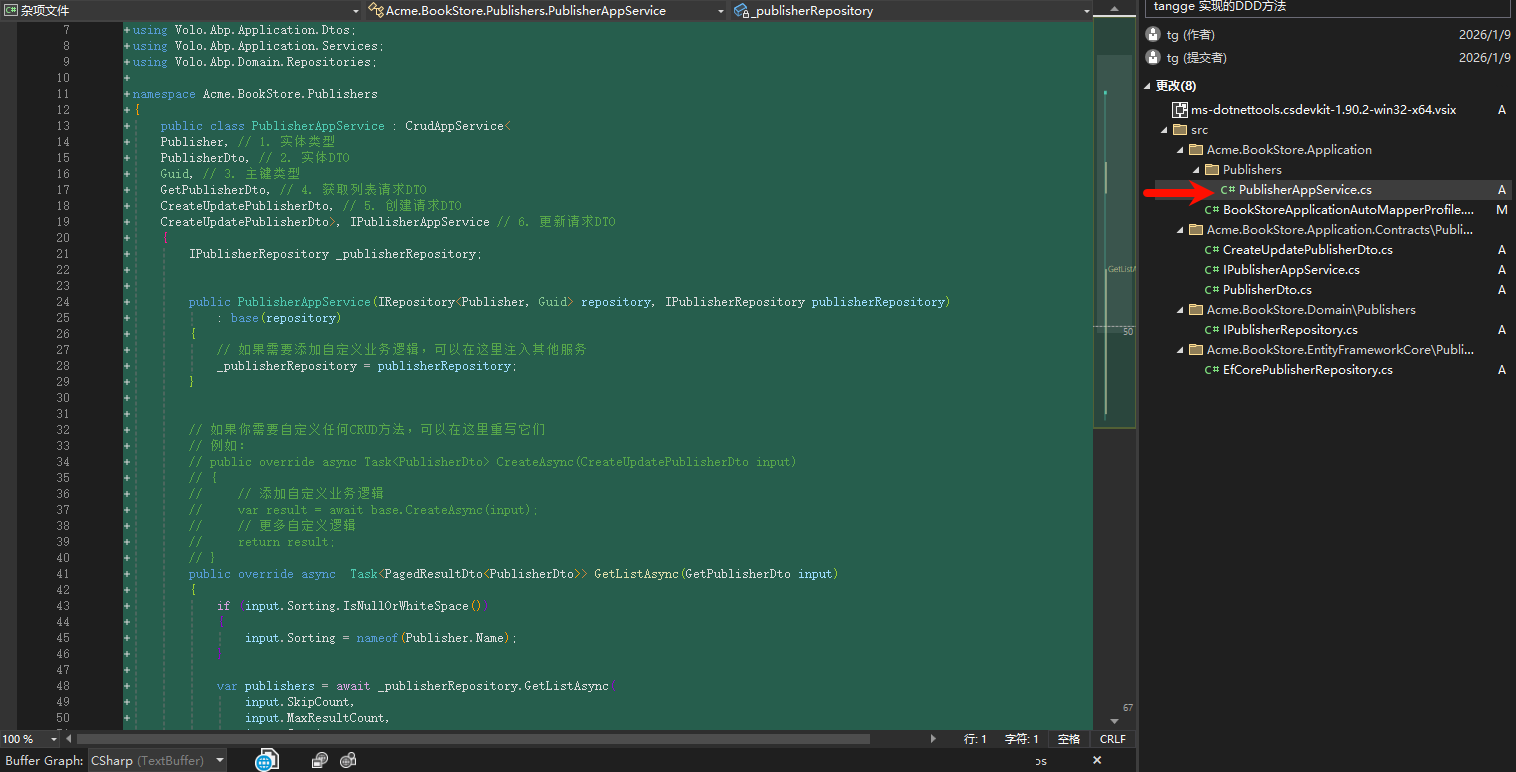Screen dimensions: 1516x772
Task: Select IPublisherRepository.cs file
Action: [x=1290, y=330]
